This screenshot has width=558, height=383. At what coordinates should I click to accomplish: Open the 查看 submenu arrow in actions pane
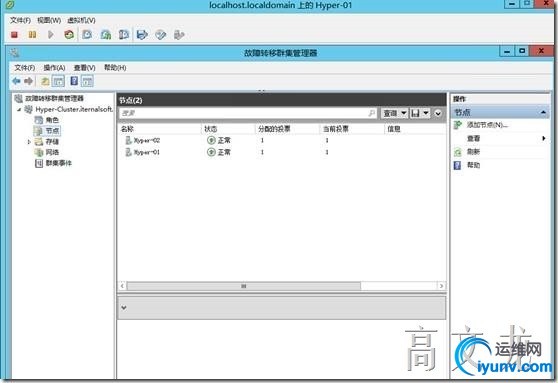click(x=544, y=138)
